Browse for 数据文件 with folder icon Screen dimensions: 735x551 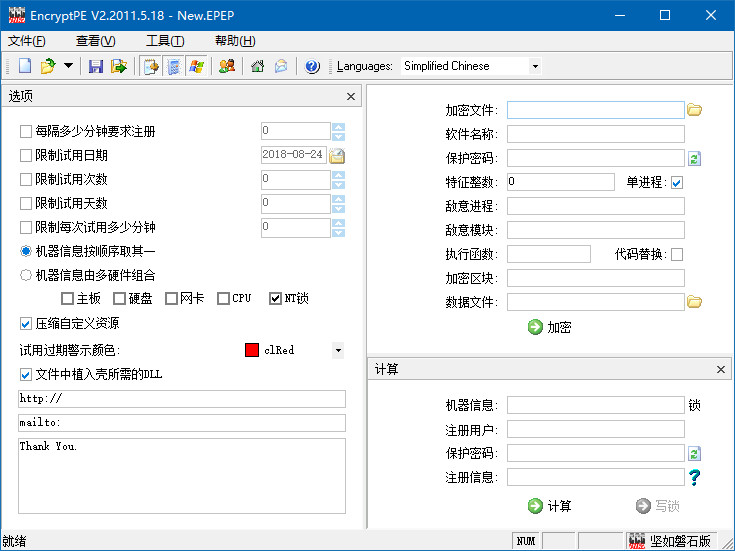[x=694, y=302]
